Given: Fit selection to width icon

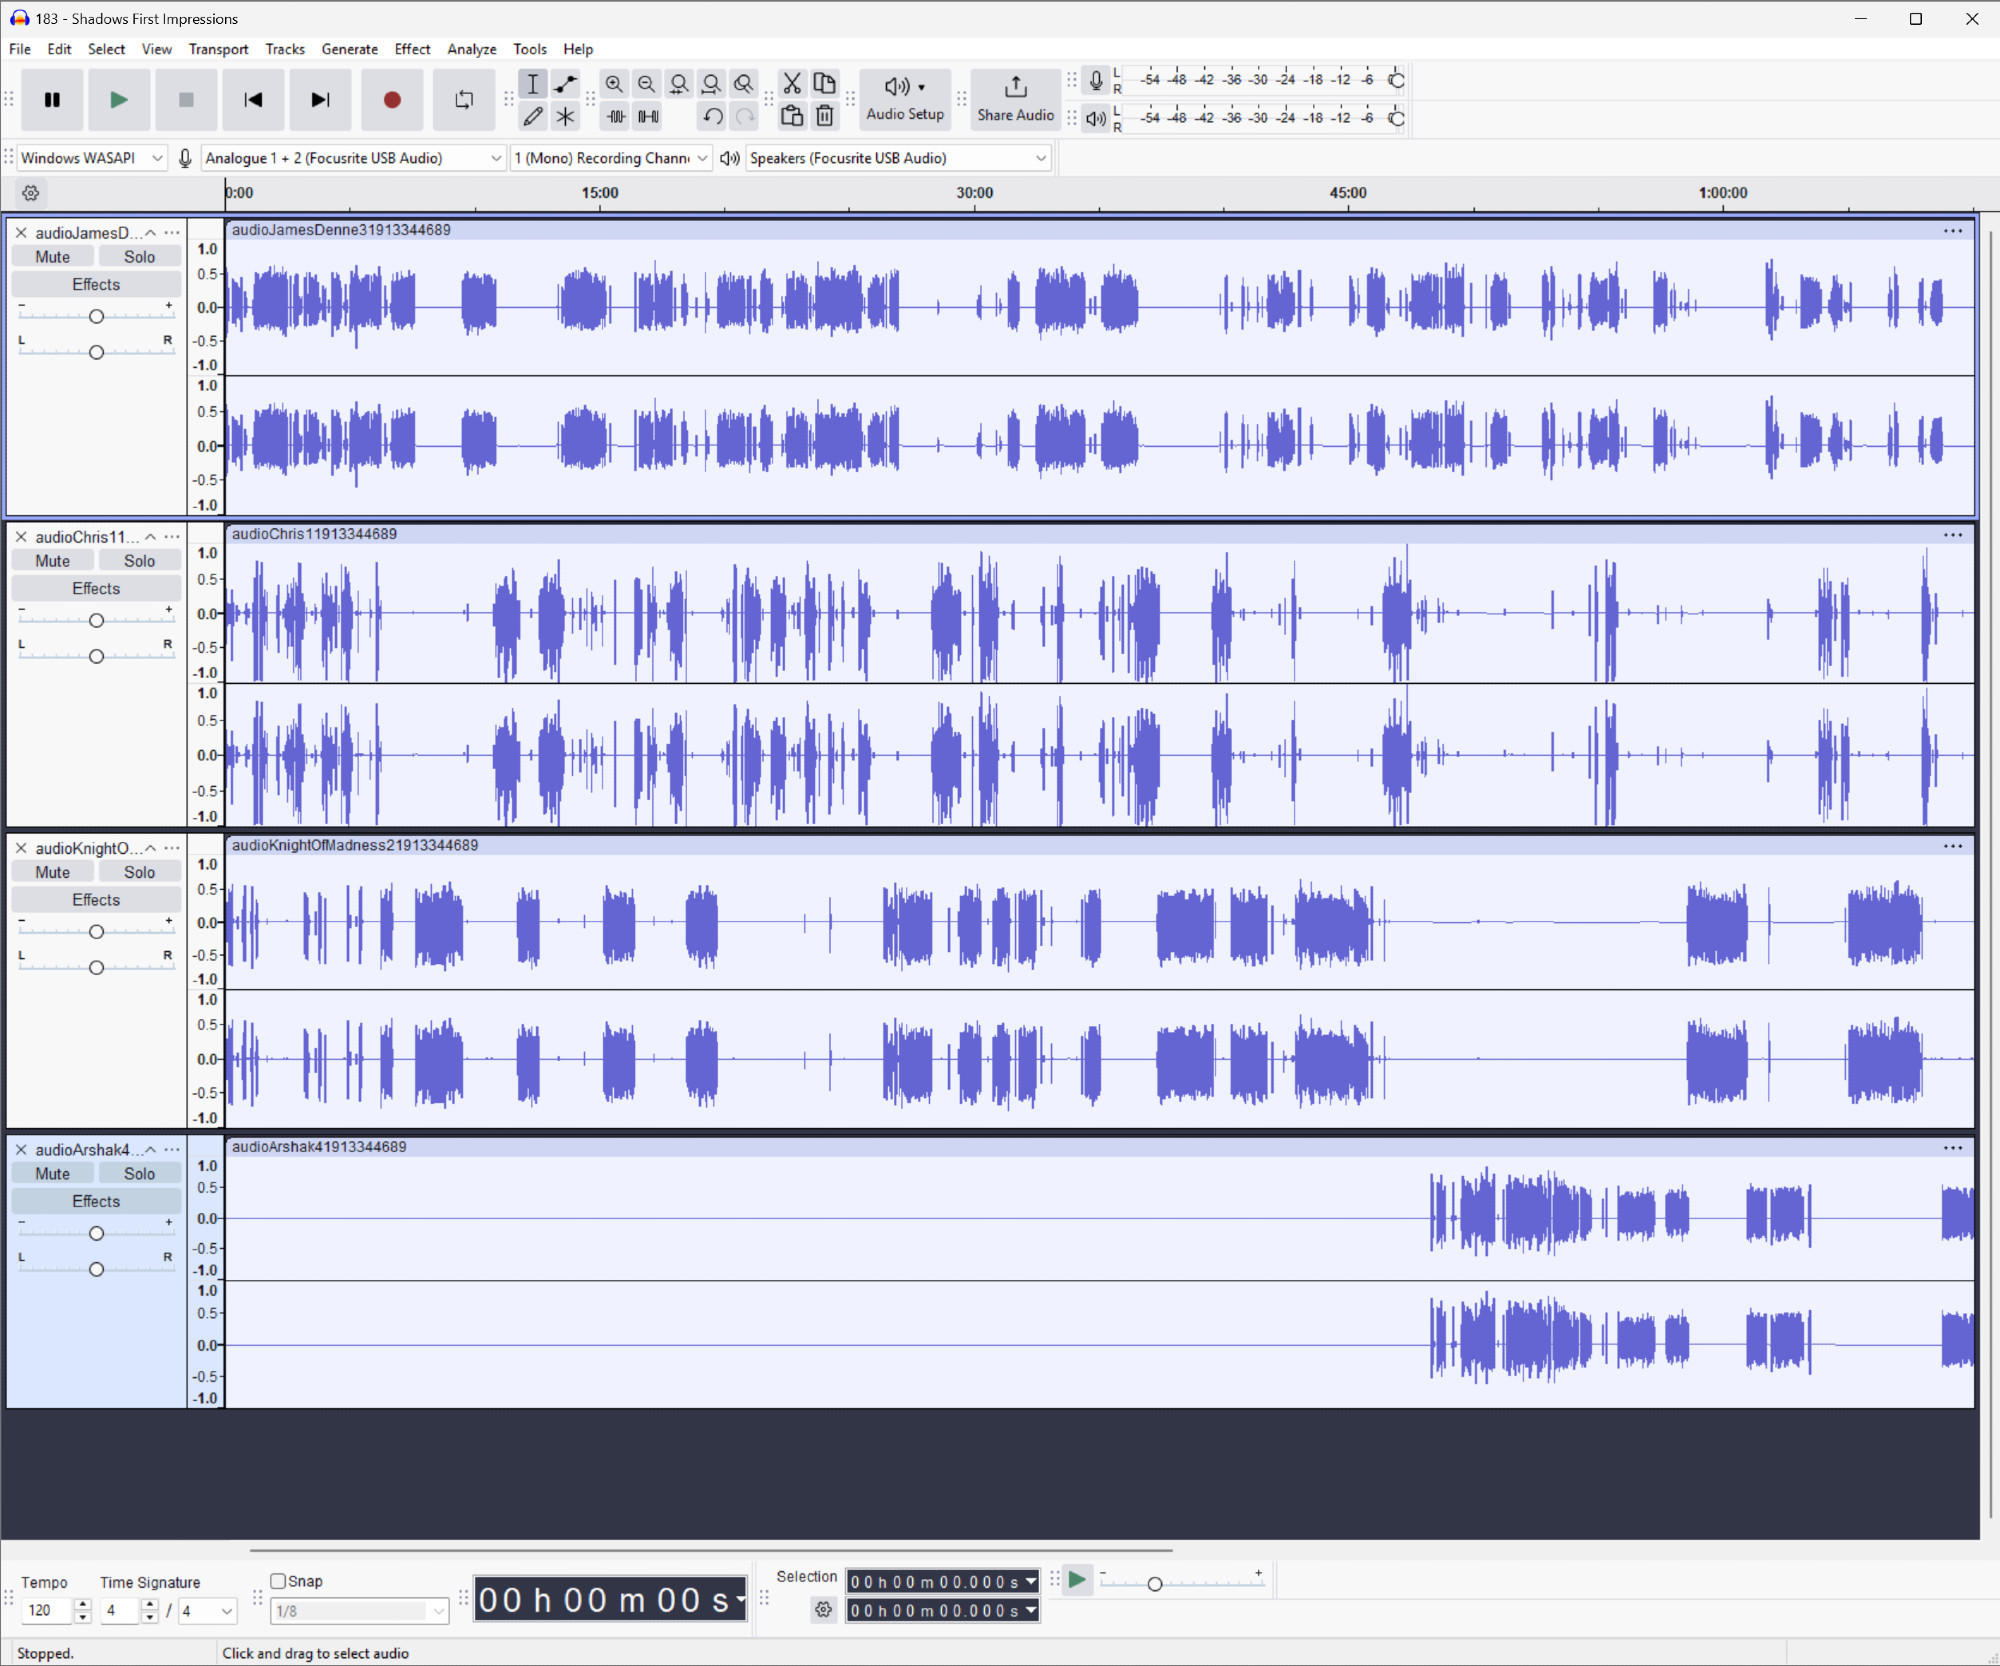Looking at the screenshot, I should pos(679,84).
